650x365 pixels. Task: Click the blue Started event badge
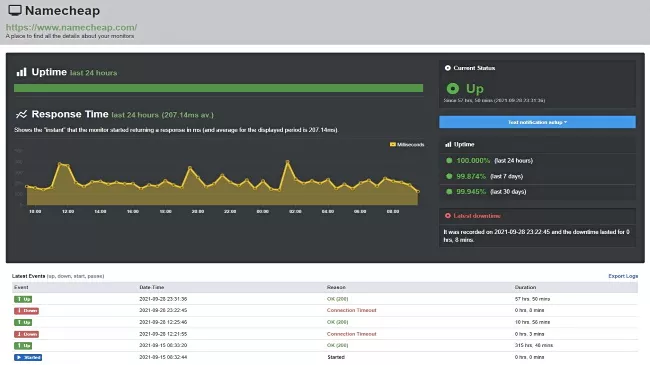point(28,357)
